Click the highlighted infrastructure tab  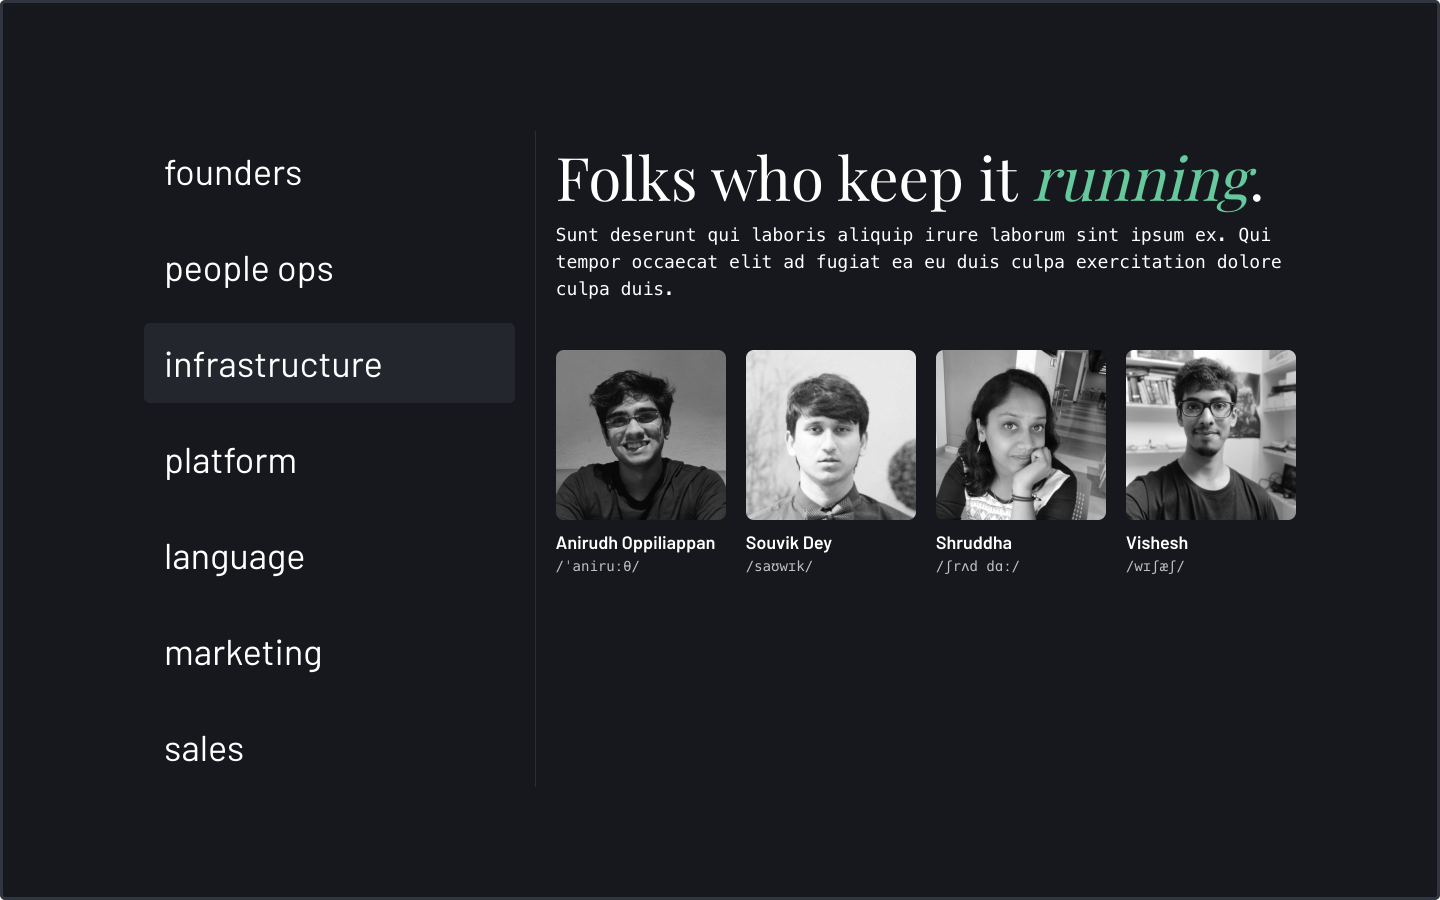[273, 365]
